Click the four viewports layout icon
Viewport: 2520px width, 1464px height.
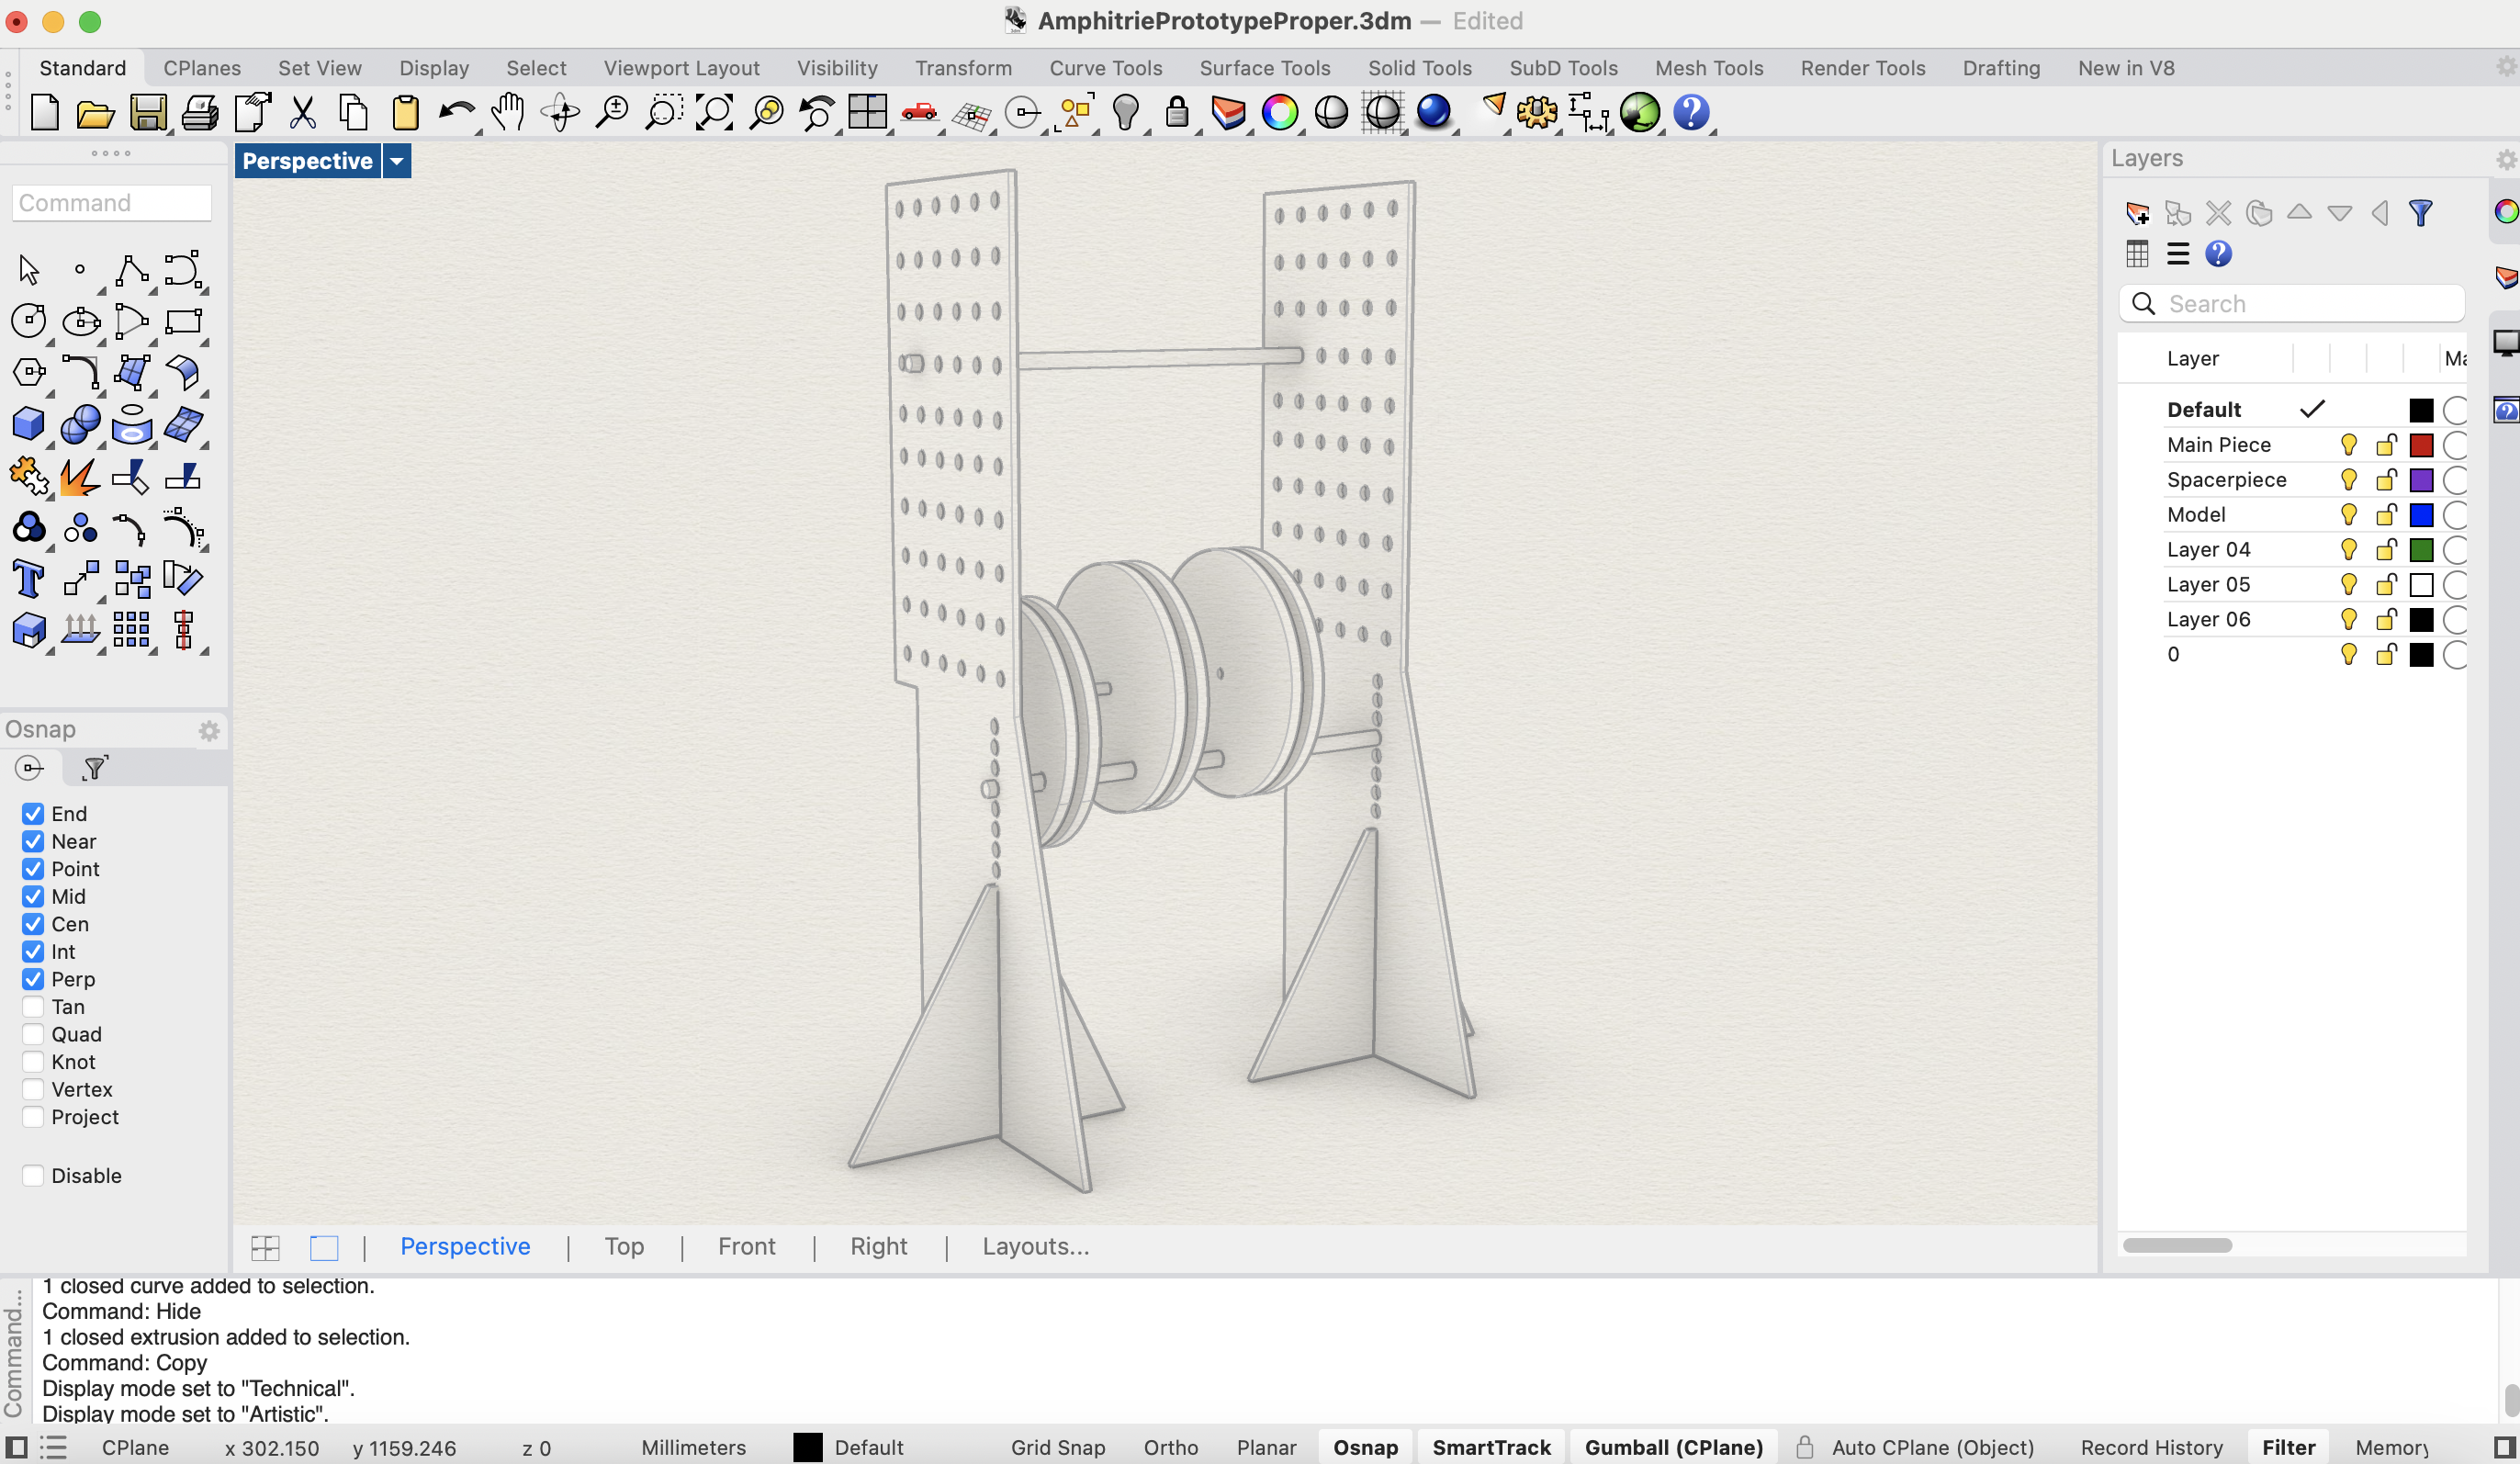pos(868,112)
